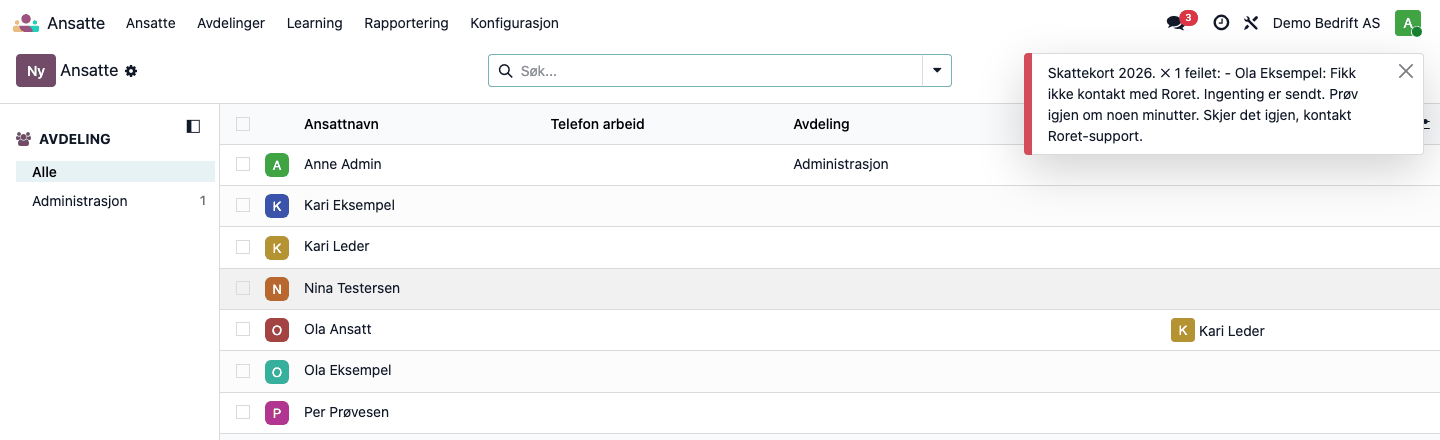Expand the search options dropdown arrow
The image size is (1440, 440).
coord(937,71)
